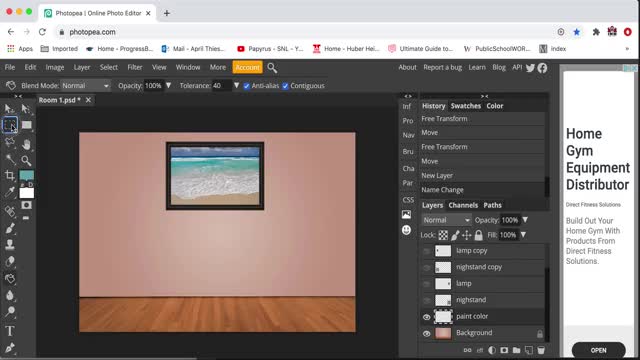Show the nighstand copy layer
The width and height of the screenshot is (640, 360).
427,267
